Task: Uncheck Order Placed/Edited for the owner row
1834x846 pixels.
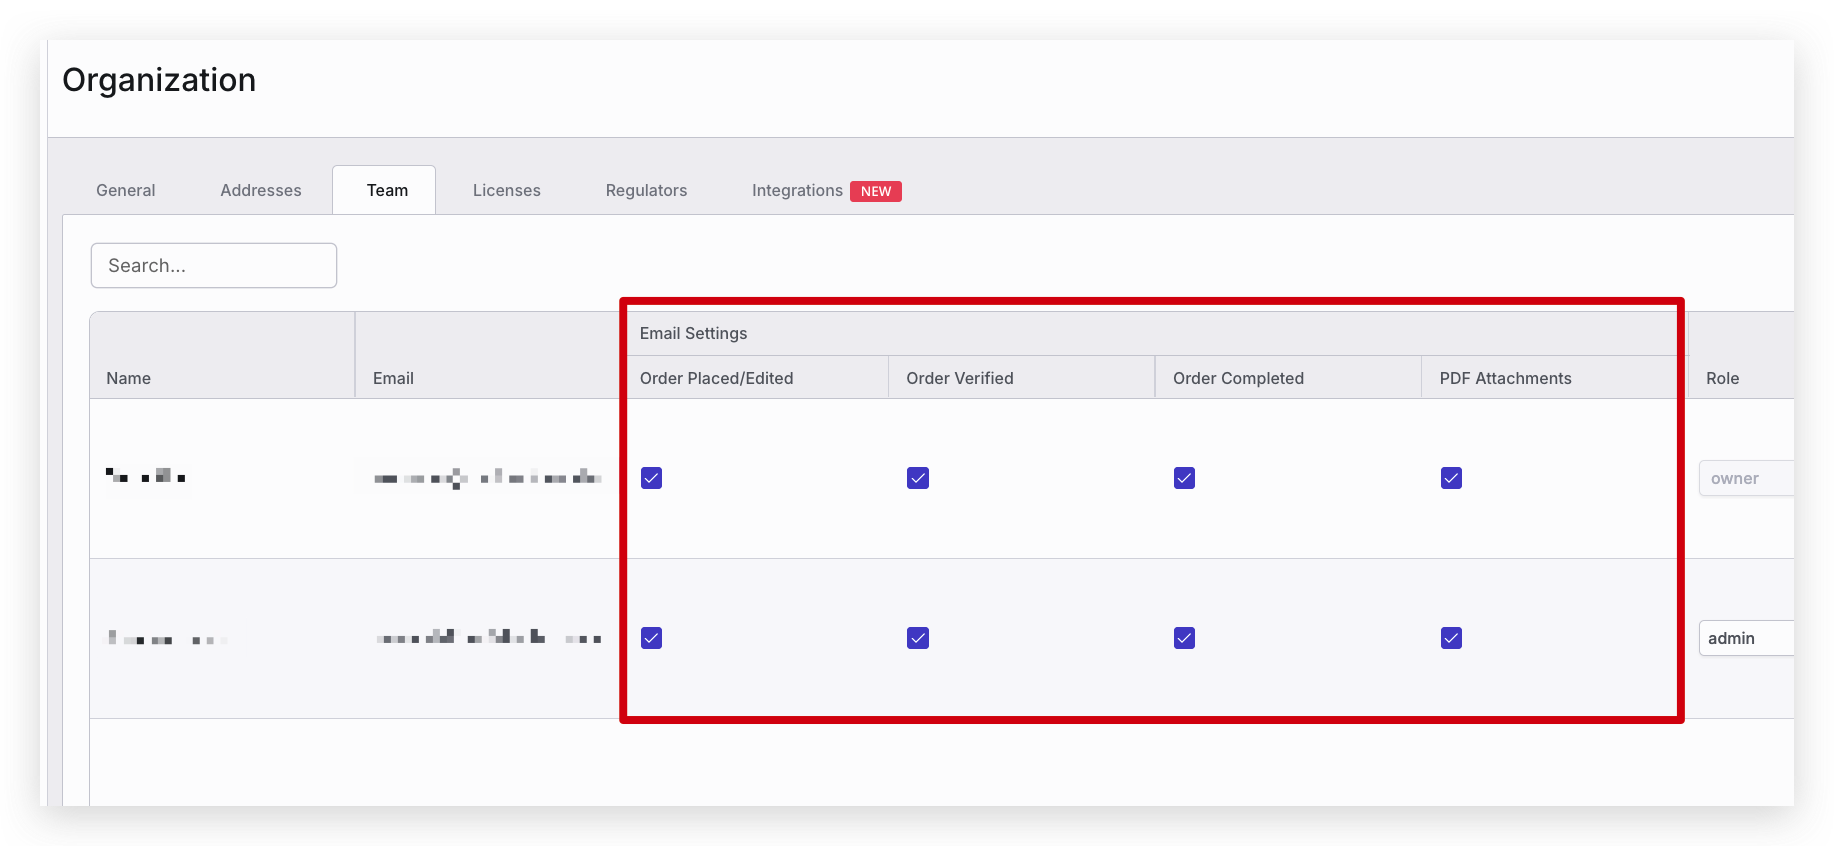Action: point(651,478)
